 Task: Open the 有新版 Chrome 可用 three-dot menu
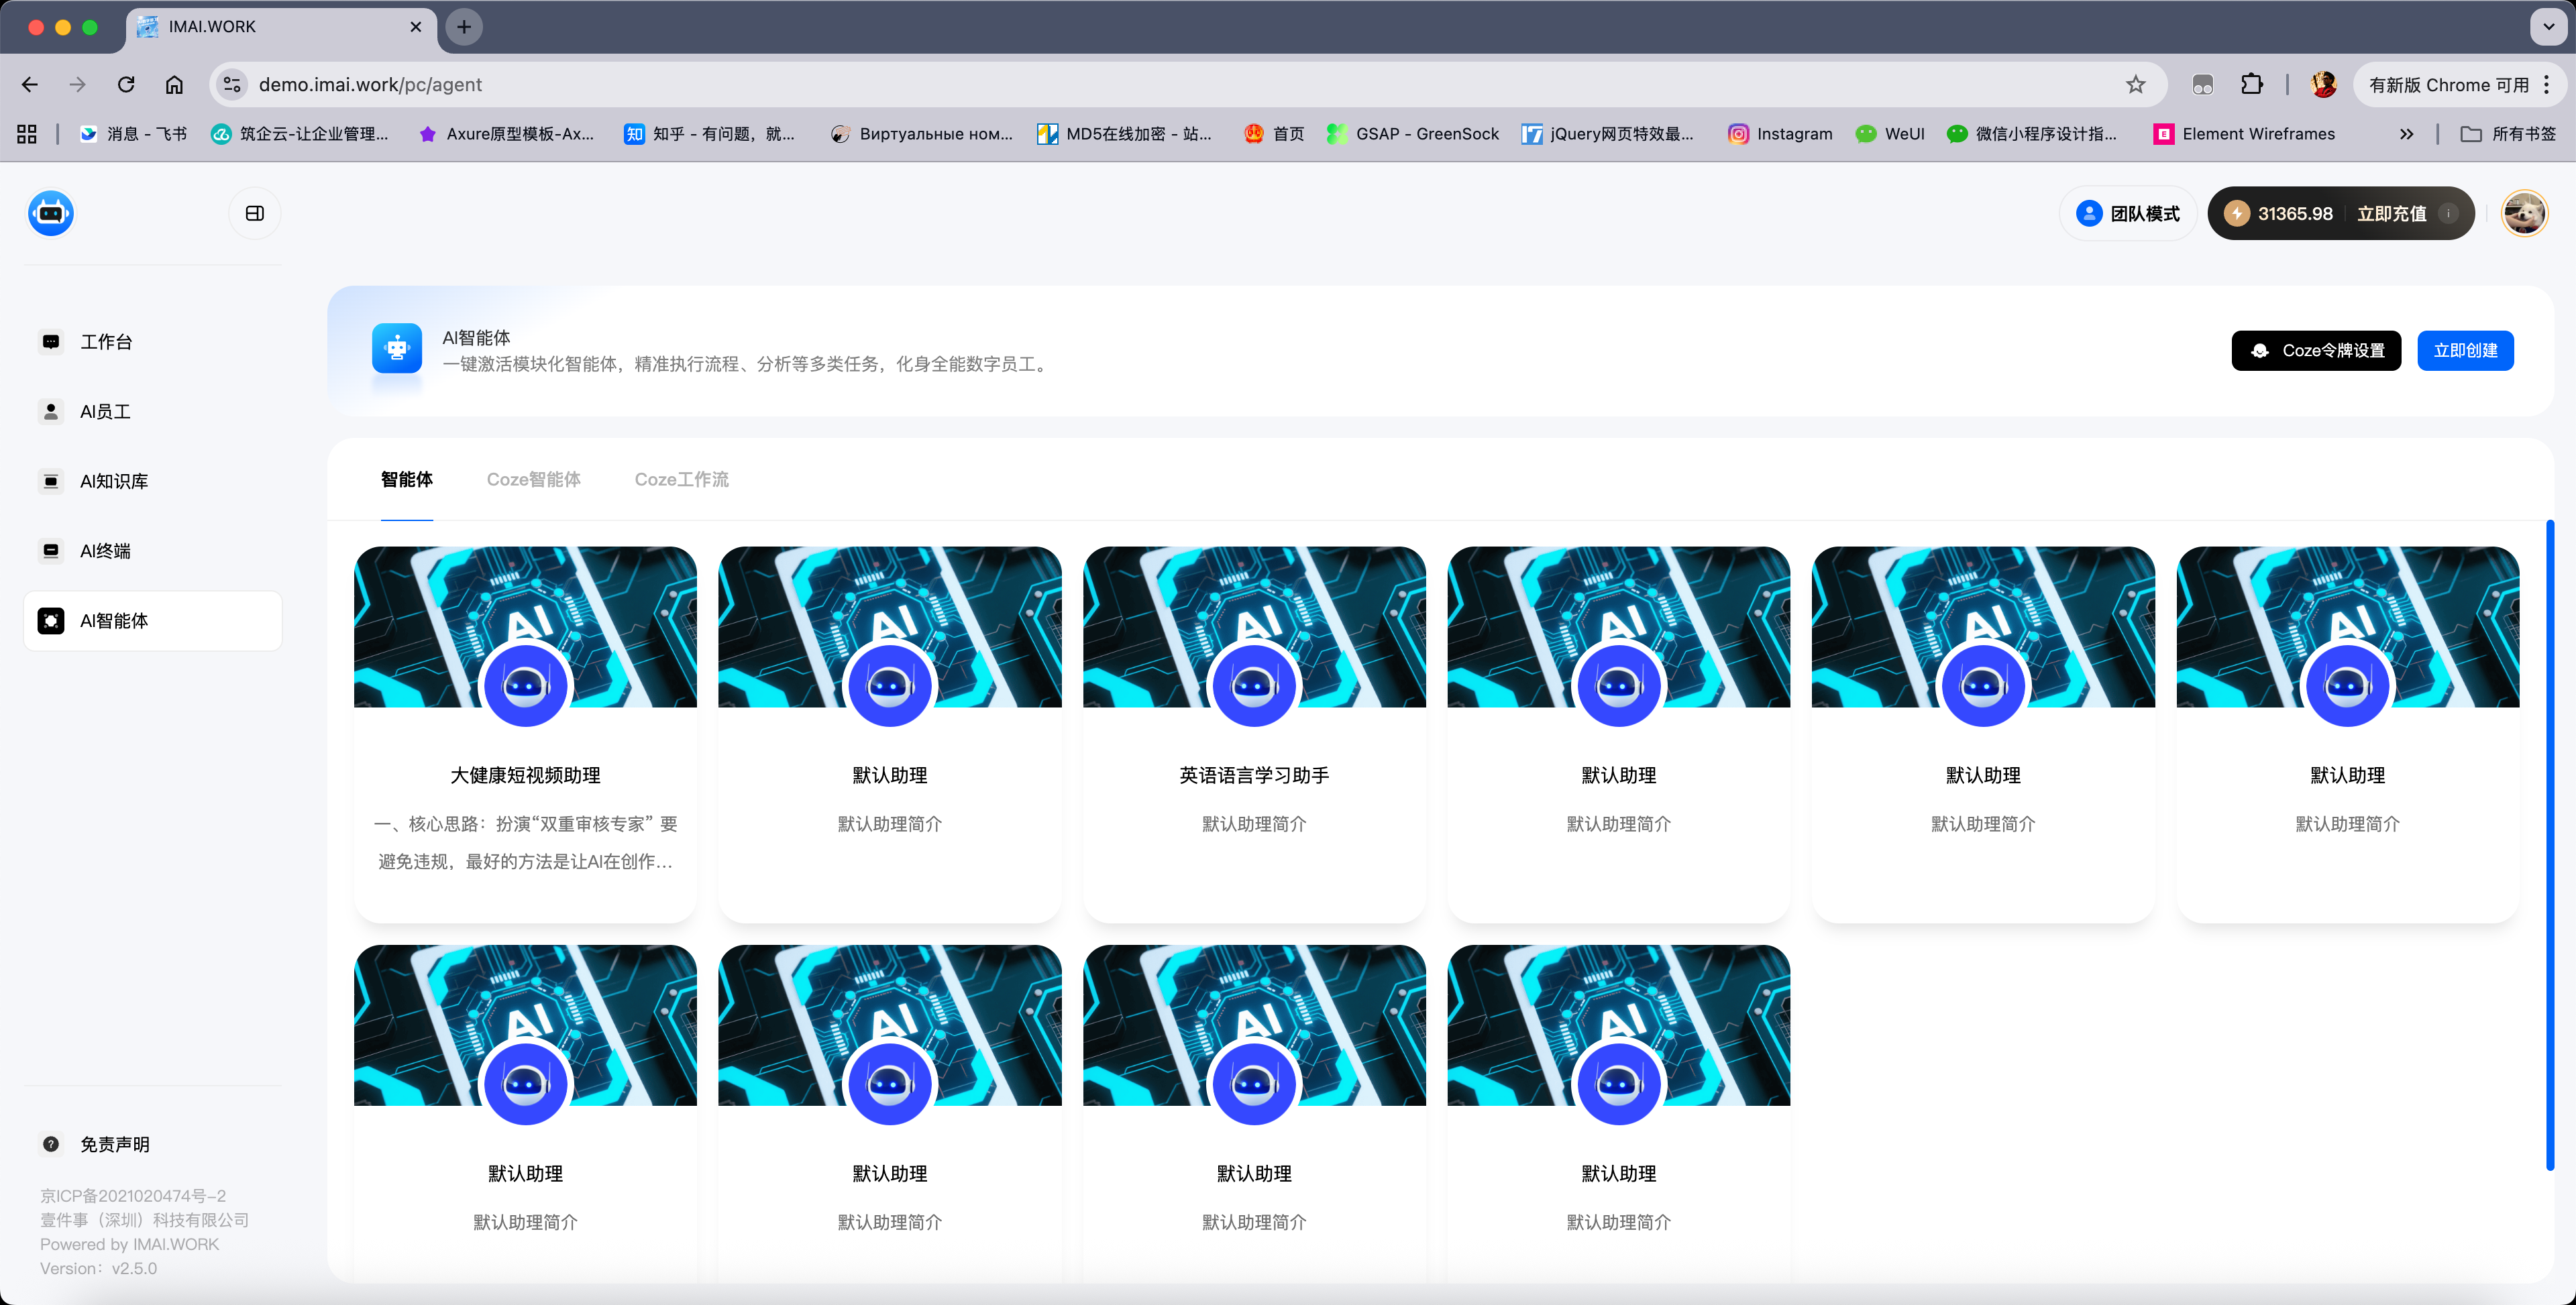pos(2547,85)
